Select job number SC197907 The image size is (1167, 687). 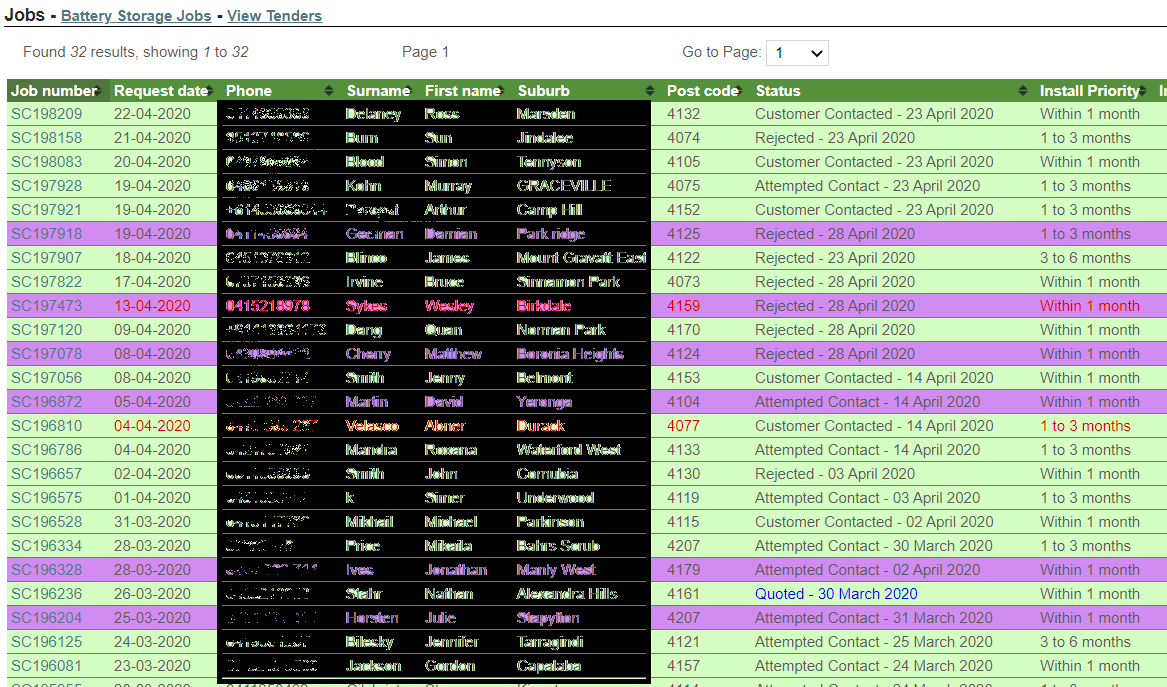click(x=47, y=258)
